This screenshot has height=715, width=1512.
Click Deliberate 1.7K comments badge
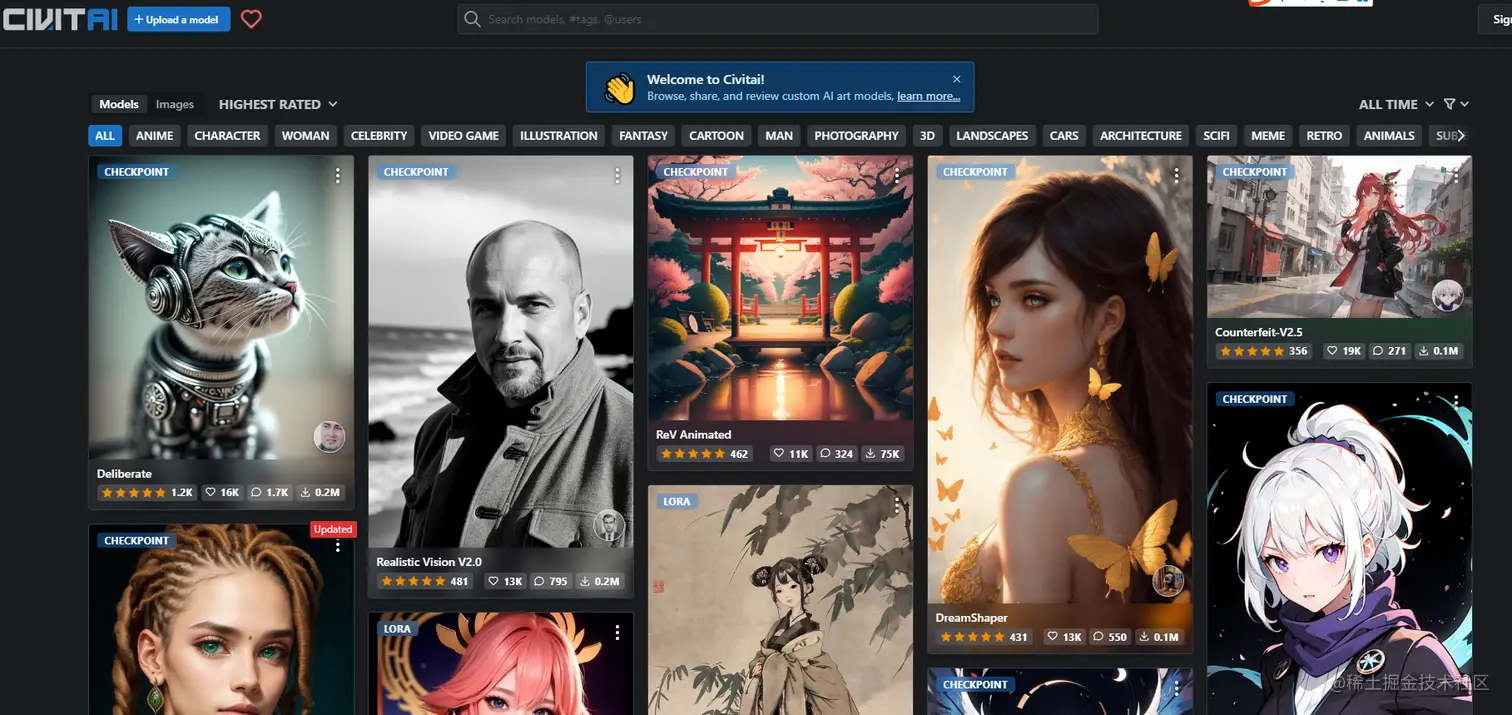[x=270, y=492]
